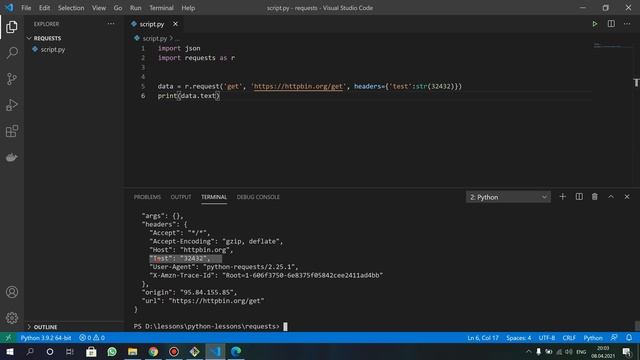Split the editor to the right
The height and width of the screenshot is (360, 640).
[x=611, y=24]
